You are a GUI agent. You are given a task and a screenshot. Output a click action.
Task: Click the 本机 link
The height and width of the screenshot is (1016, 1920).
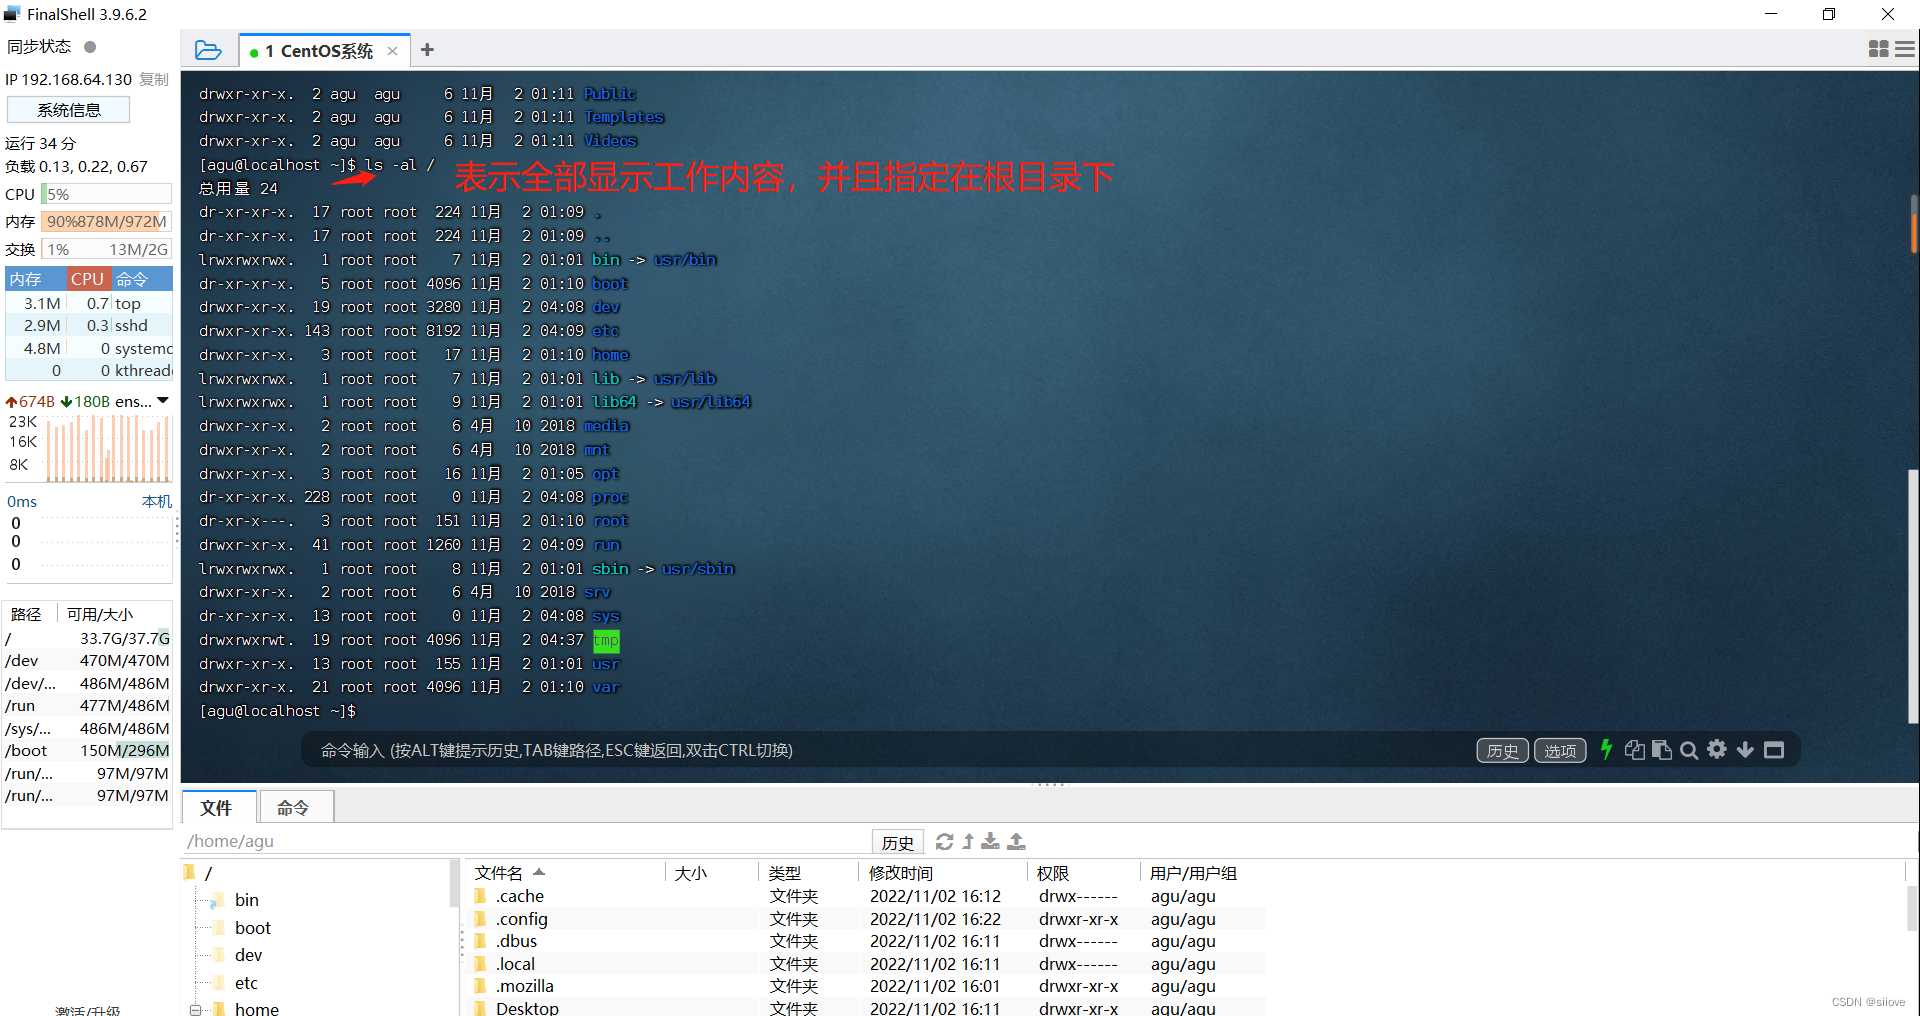pos(157,502)
